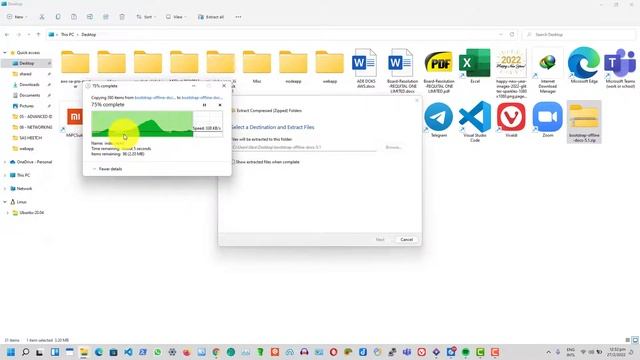Open the New dropdown menu
The image size is (640, 360).
(17, 17)
